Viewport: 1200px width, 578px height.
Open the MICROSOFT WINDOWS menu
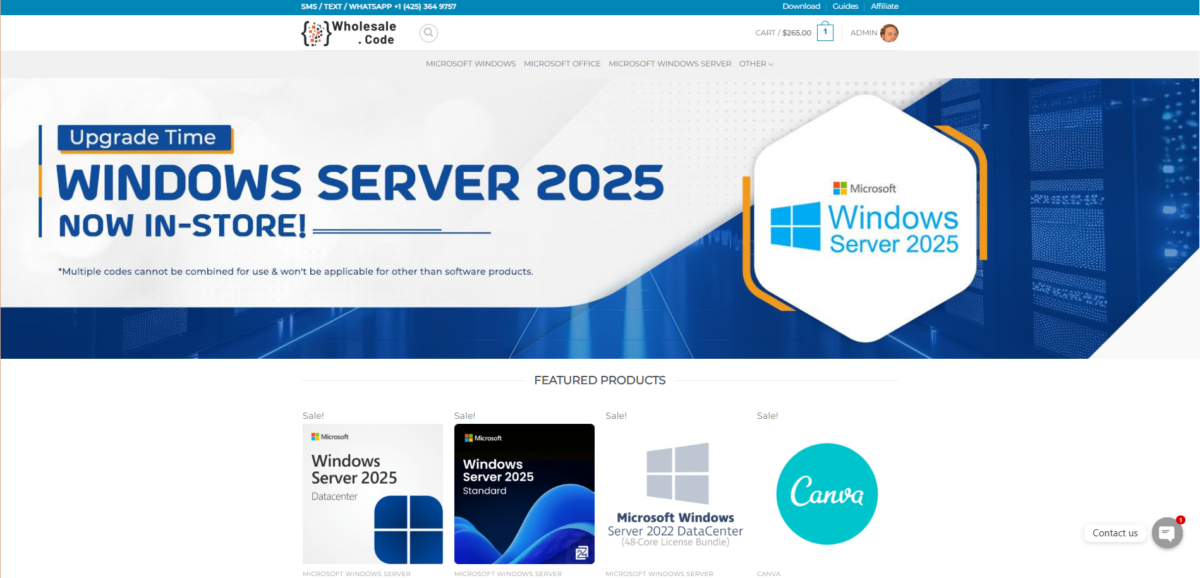[x=471, y=64]
